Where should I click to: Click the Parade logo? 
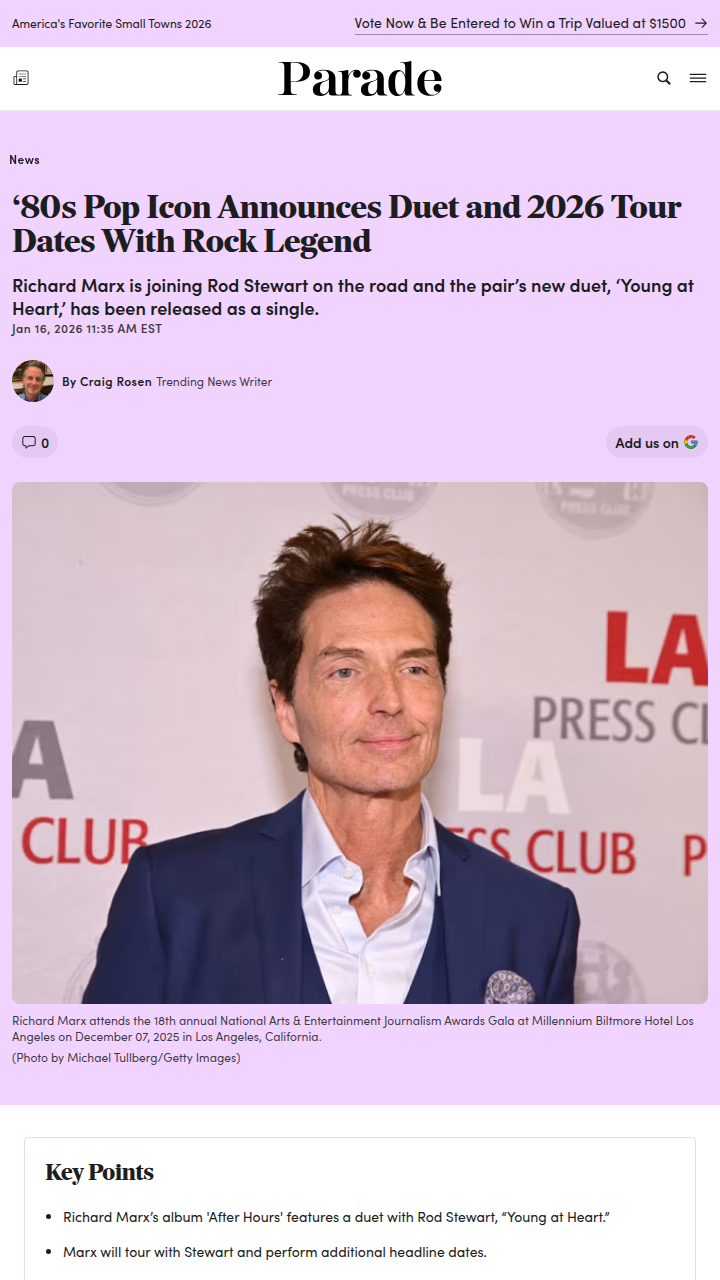360,79
